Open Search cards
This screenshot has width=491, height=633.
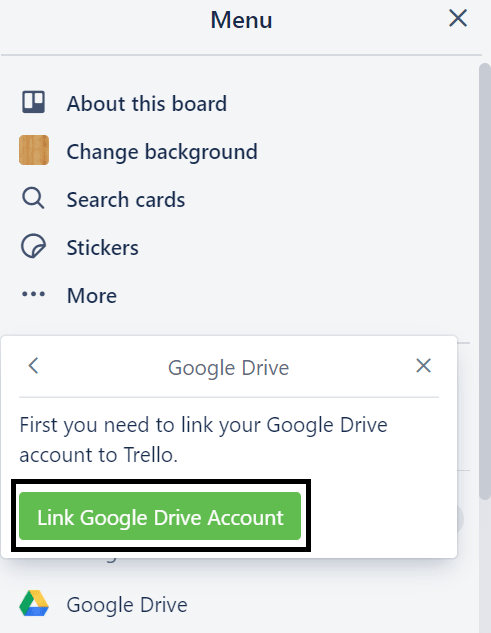point(126,200)
